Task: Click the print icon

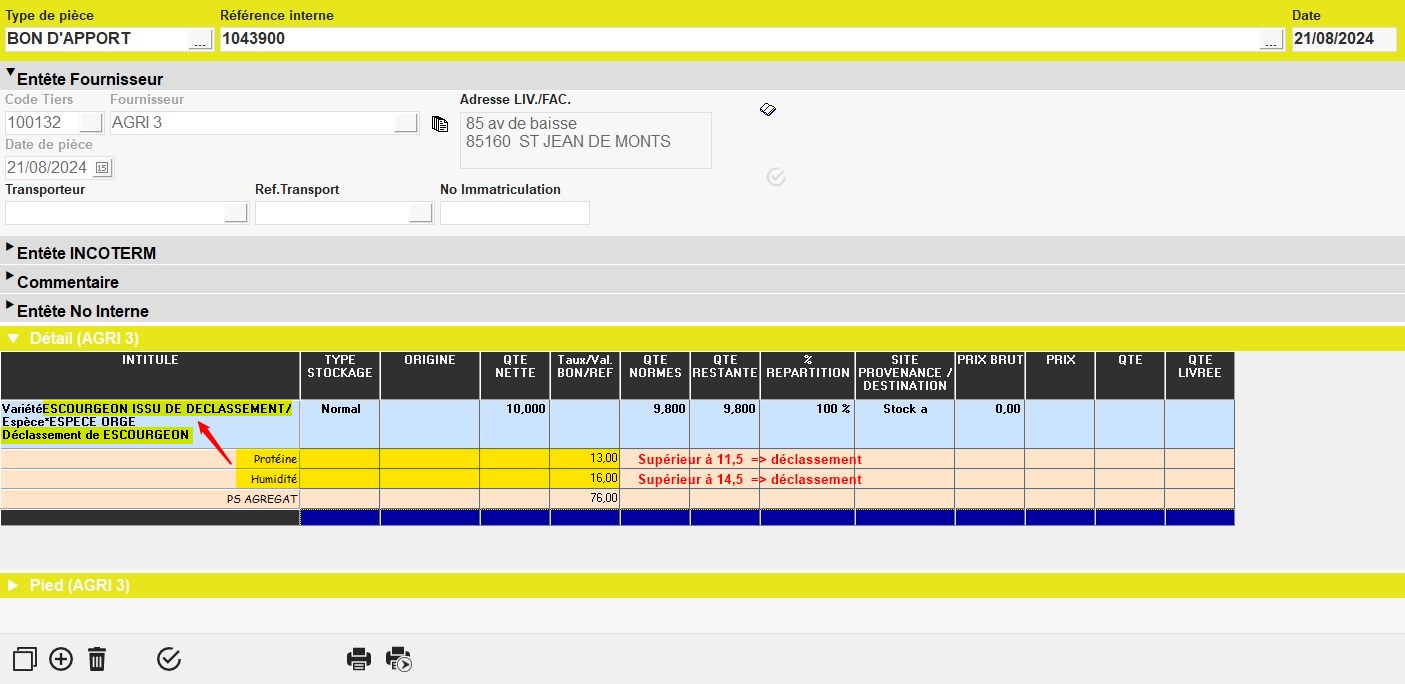Action: click(x=359, y=659)
